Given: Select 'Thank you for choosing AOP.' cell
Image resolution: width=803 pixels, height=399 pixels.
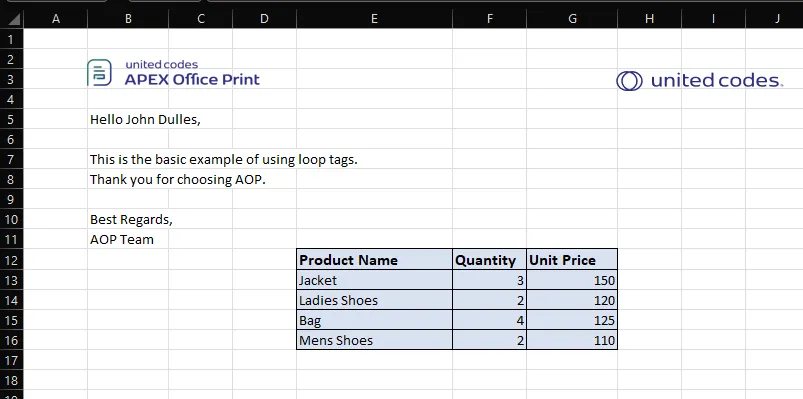Looking at the screenshot, I should coord(128,179).
